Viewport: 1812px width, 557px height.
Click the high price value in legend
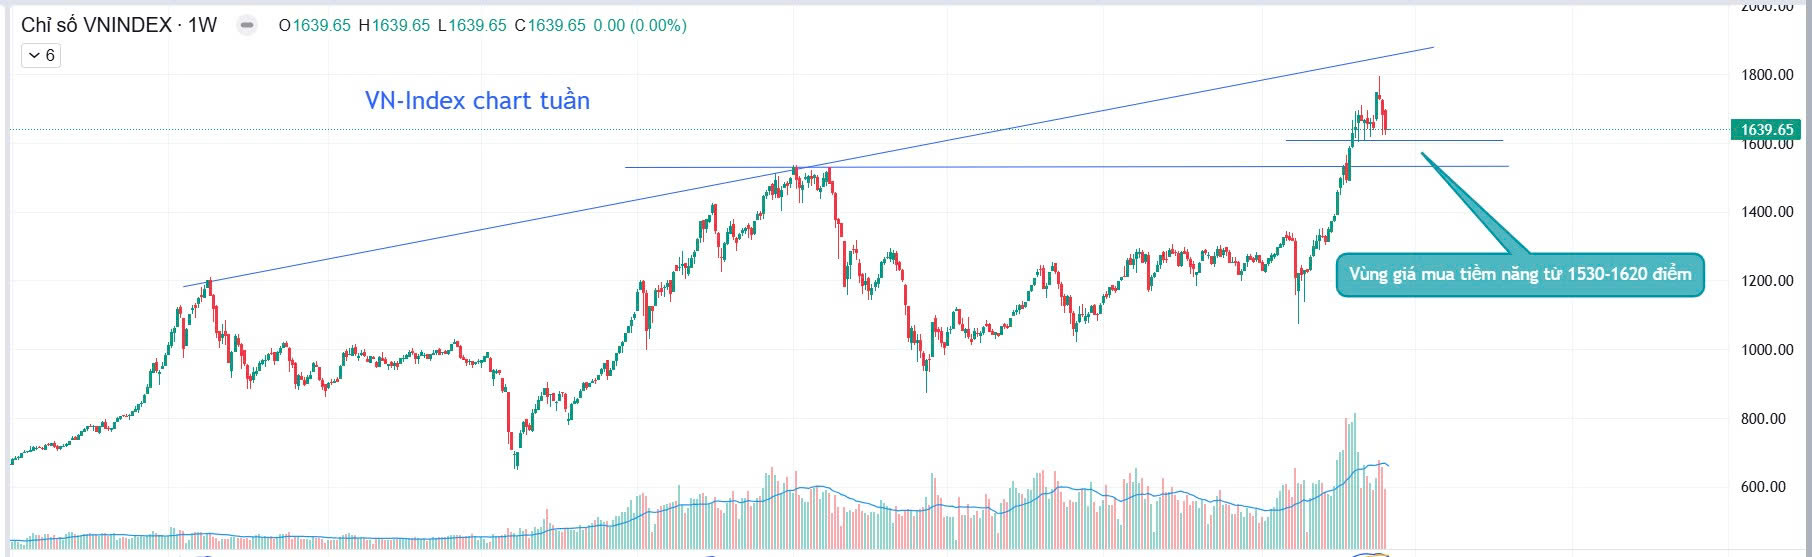coord(400,25)
